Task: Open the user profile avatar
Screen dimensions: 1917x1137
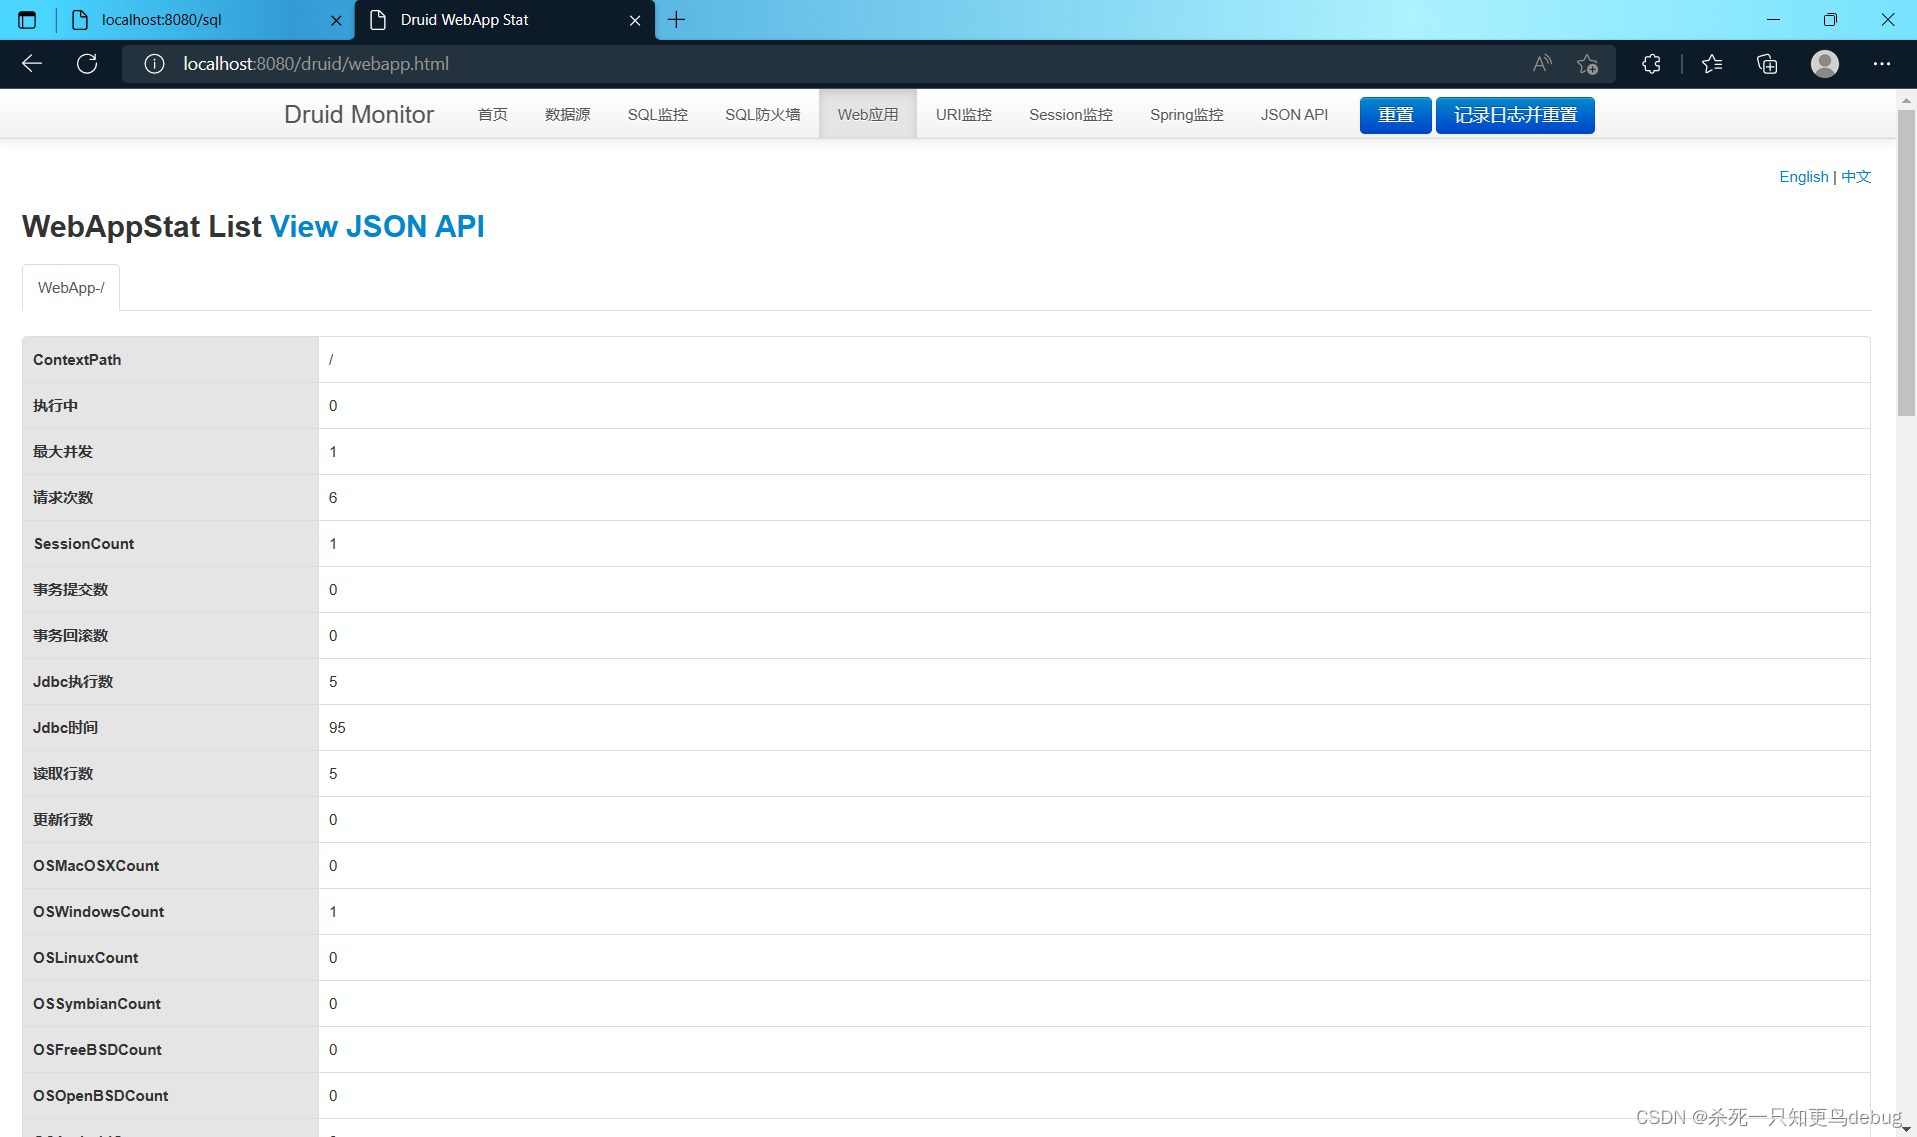Action: pos(1825,64)
